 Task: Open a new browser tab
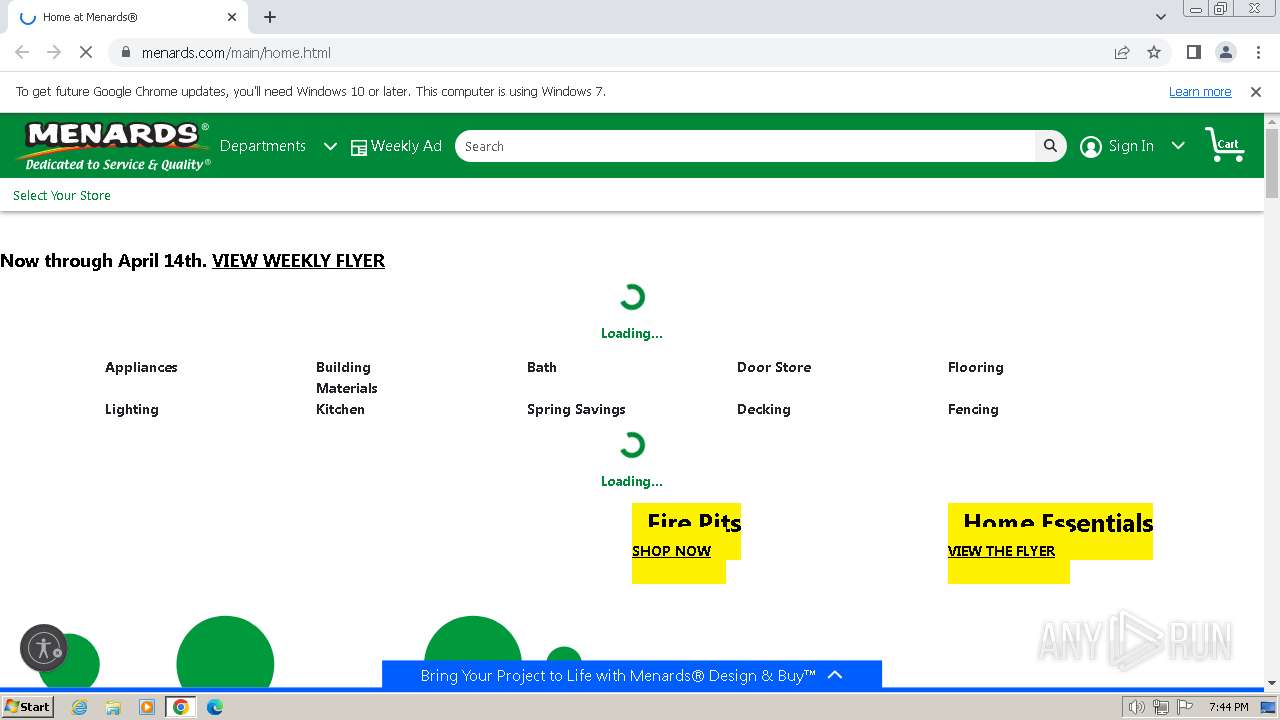[x=270, y=17]
